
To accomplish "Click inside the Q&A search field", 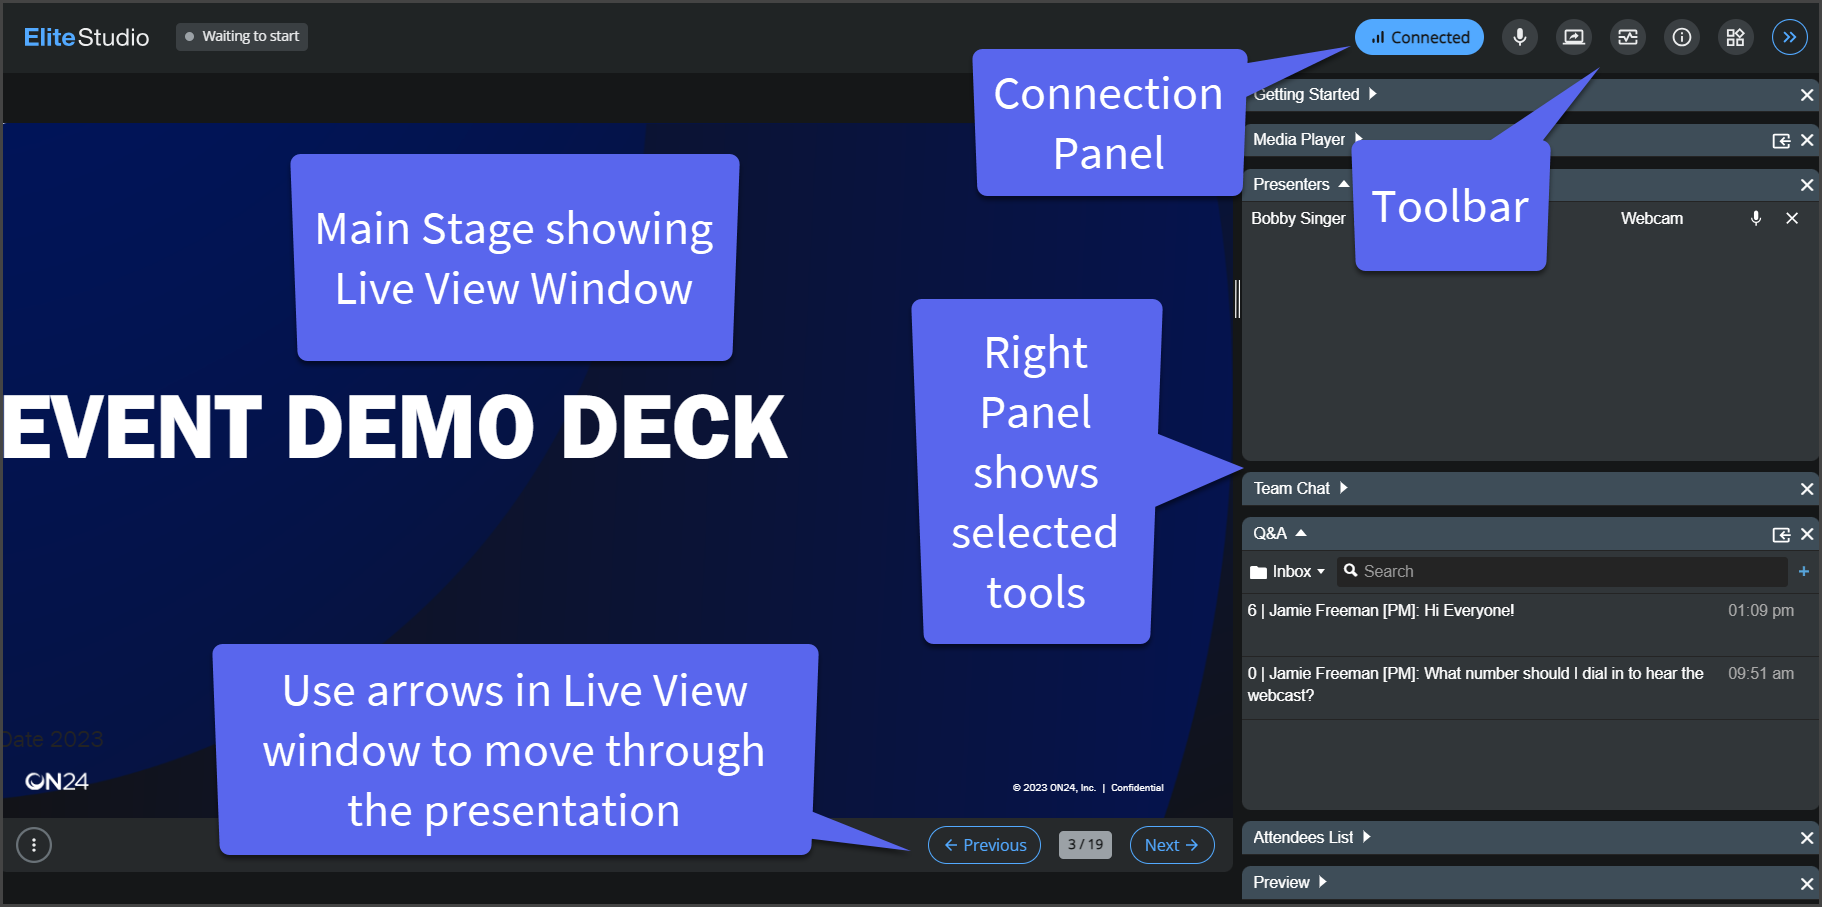I will (1500, 571).
